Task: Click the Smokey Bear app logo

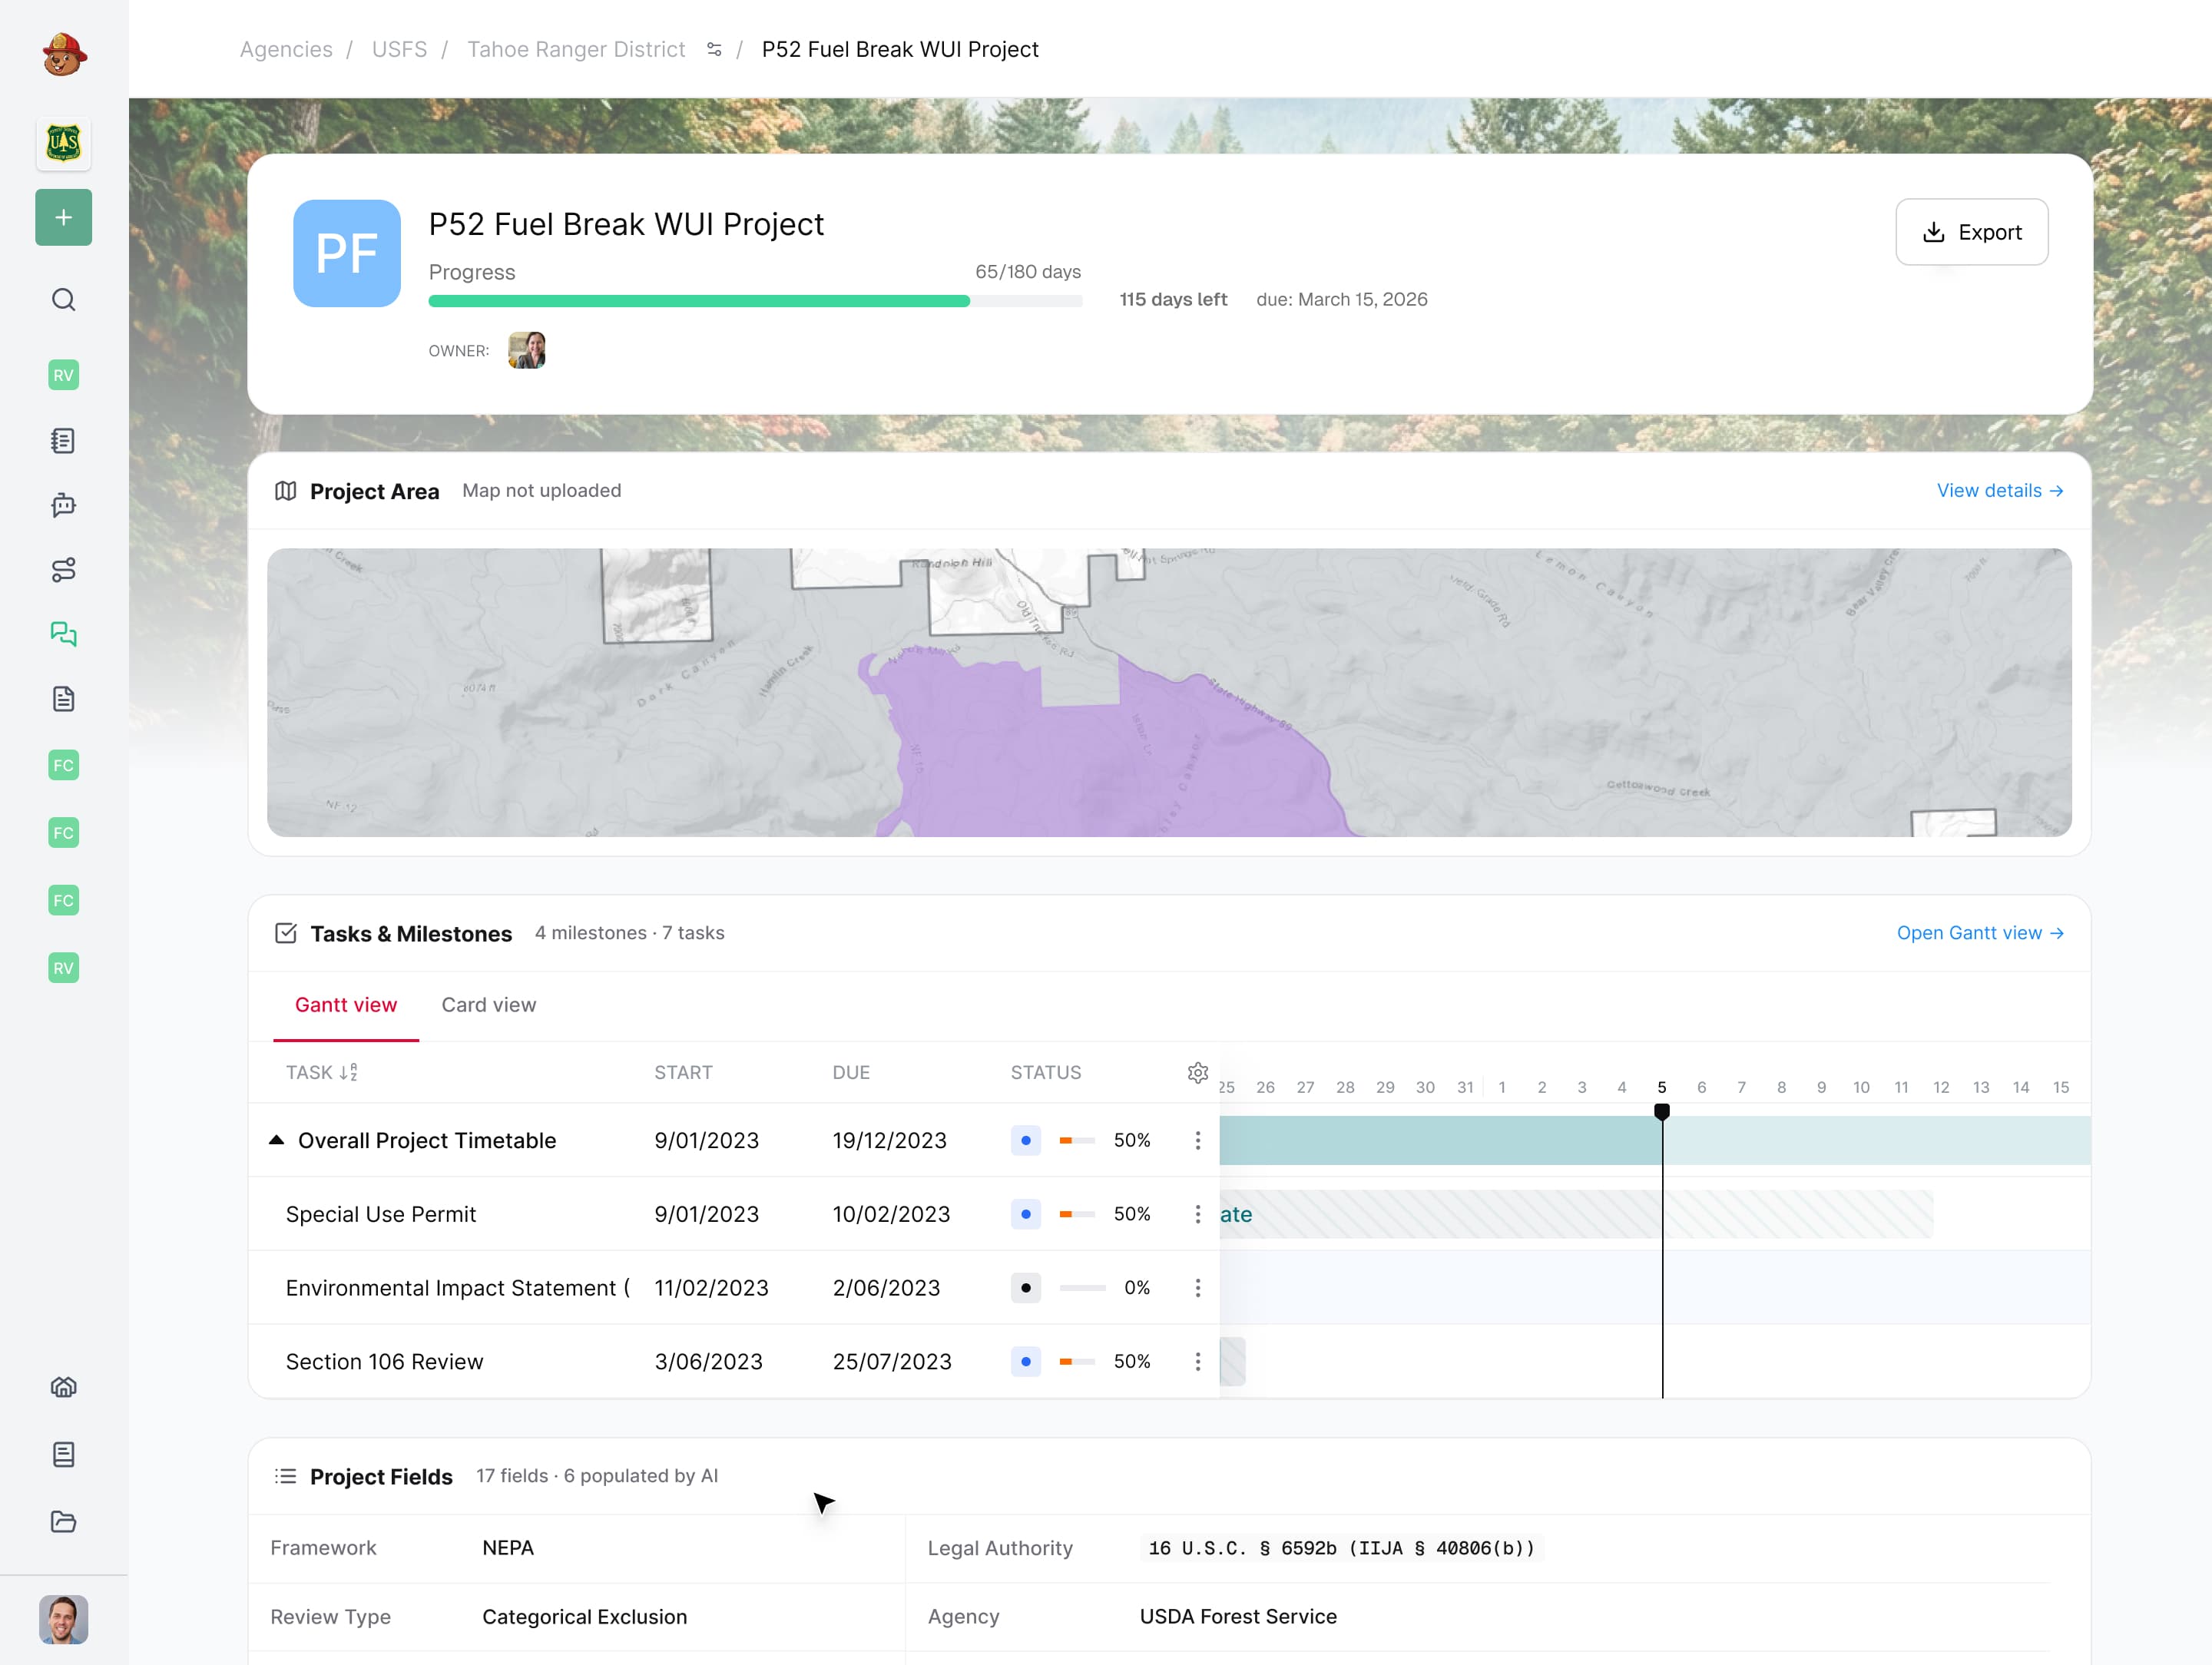Action: (x=64, y=54)
